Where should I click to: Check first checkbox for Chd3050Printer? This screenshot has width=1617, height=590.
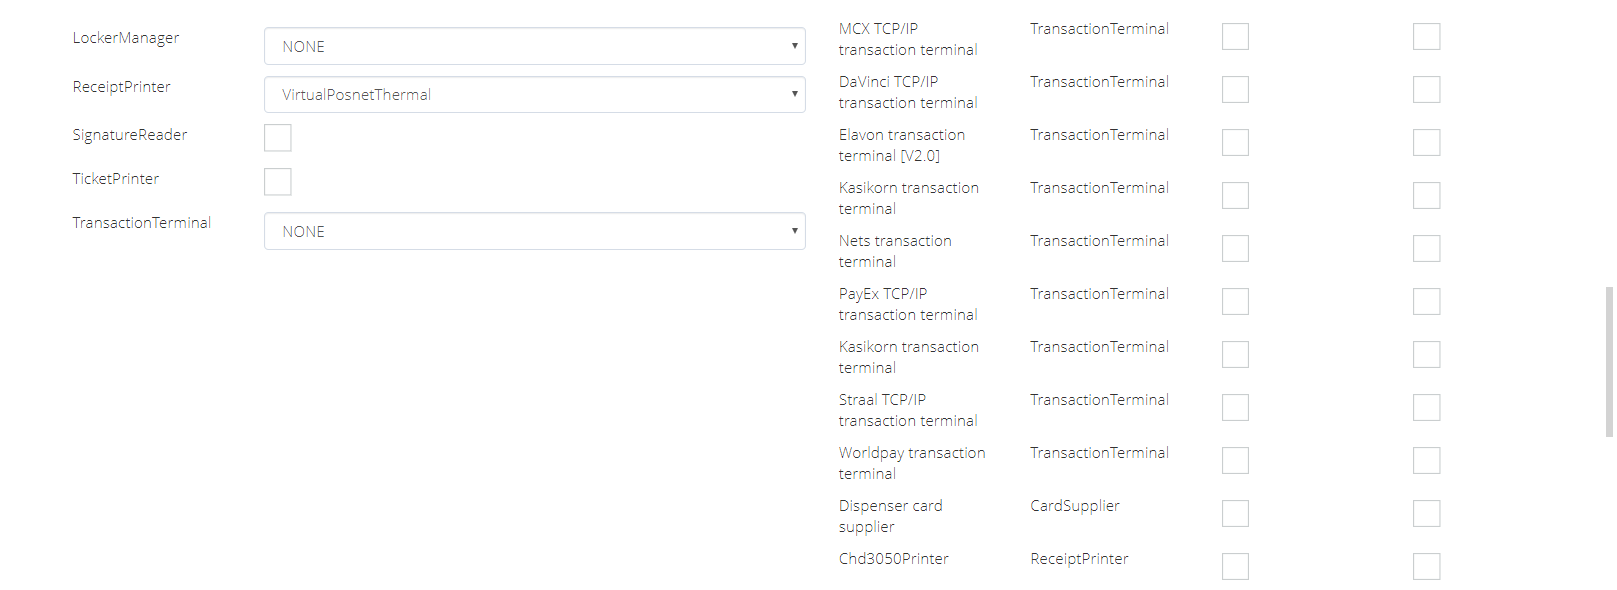1235,567
